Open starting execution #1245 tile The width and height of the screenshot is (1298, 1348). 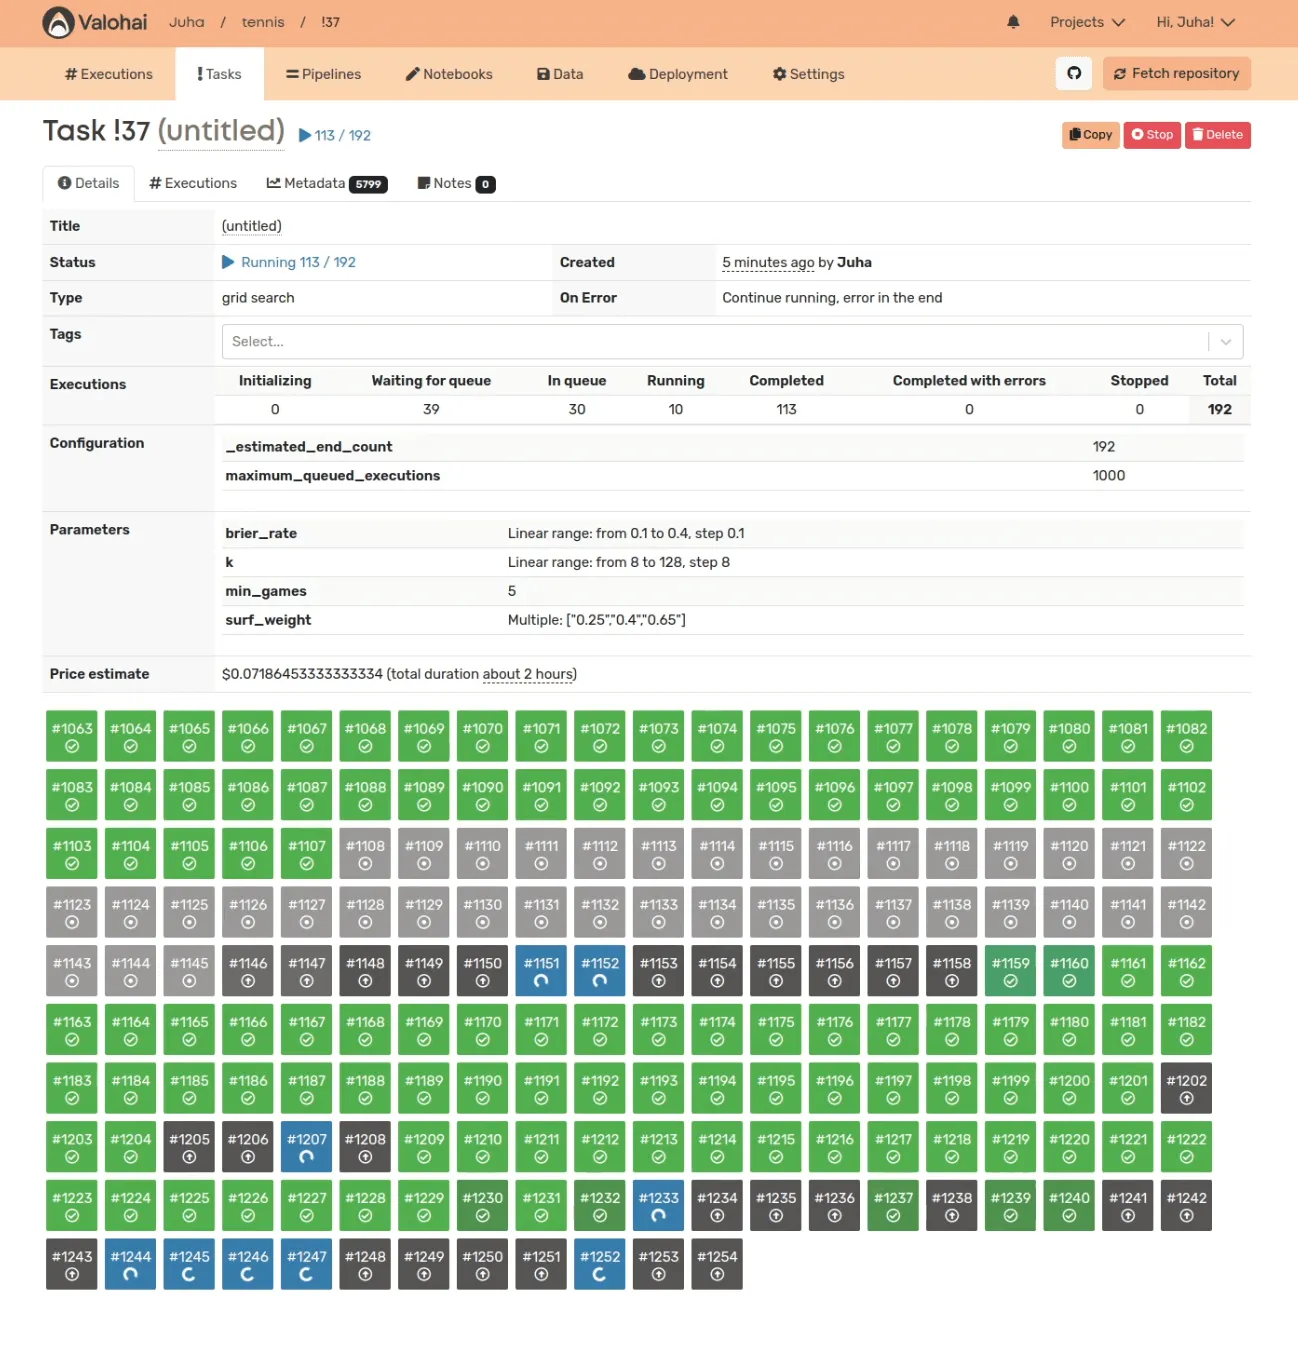[x=189, y=1264]
